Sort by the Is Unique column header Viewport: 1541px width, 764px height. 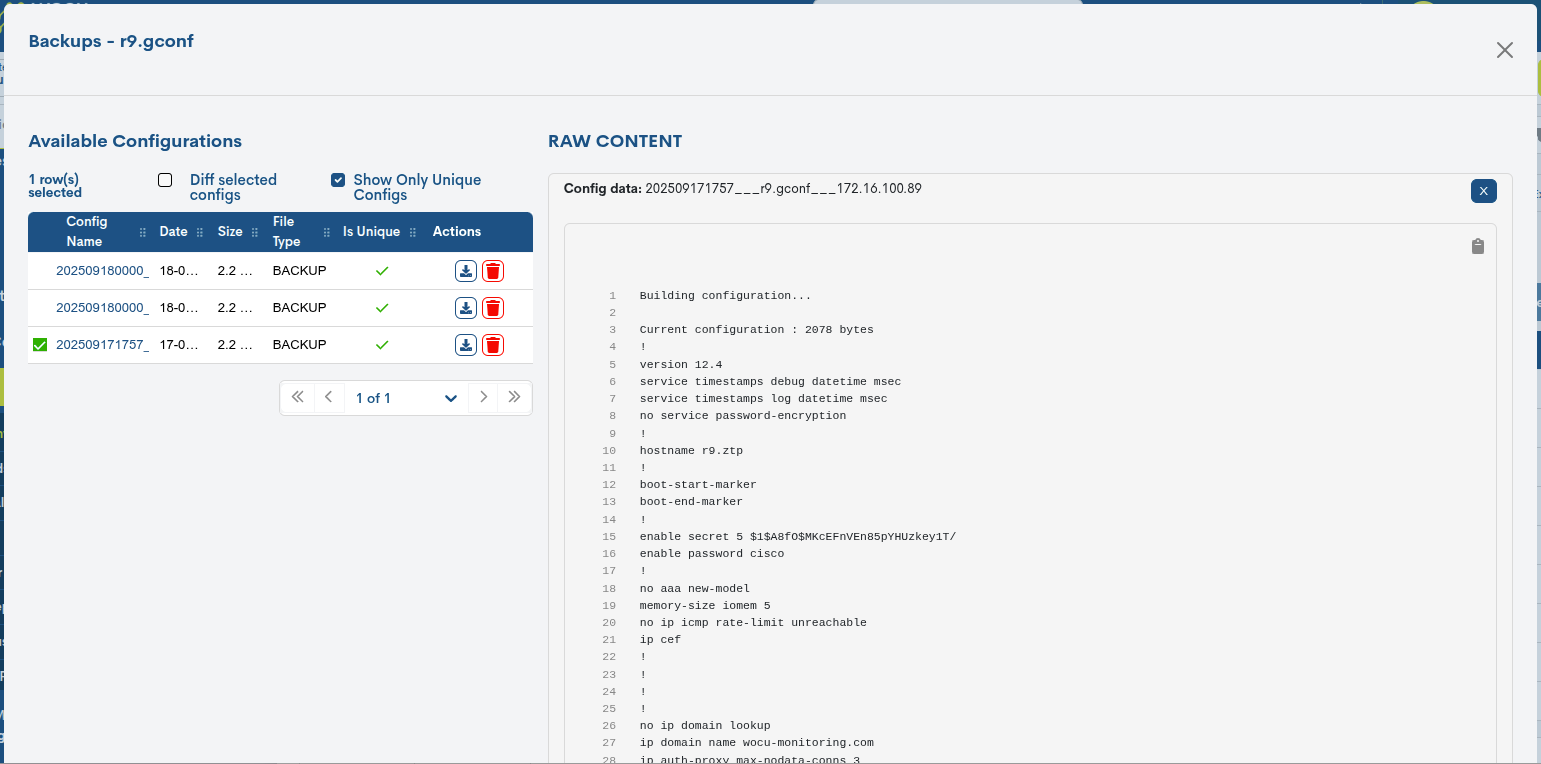[x=371, y=231]
